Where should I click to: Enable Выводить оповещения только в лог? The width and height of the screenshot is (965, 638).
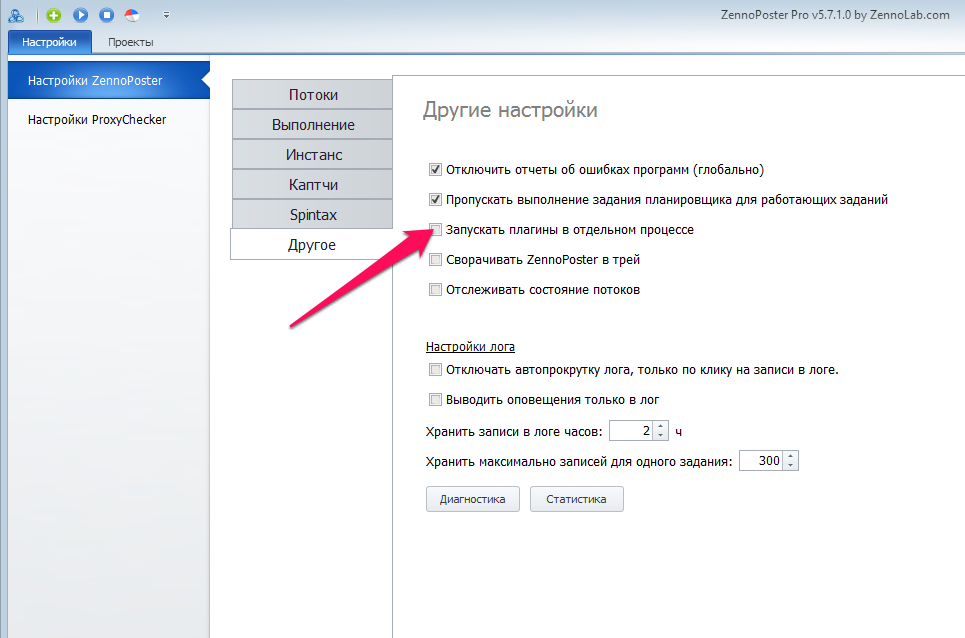pyautogui.click(x=435, y=400)
